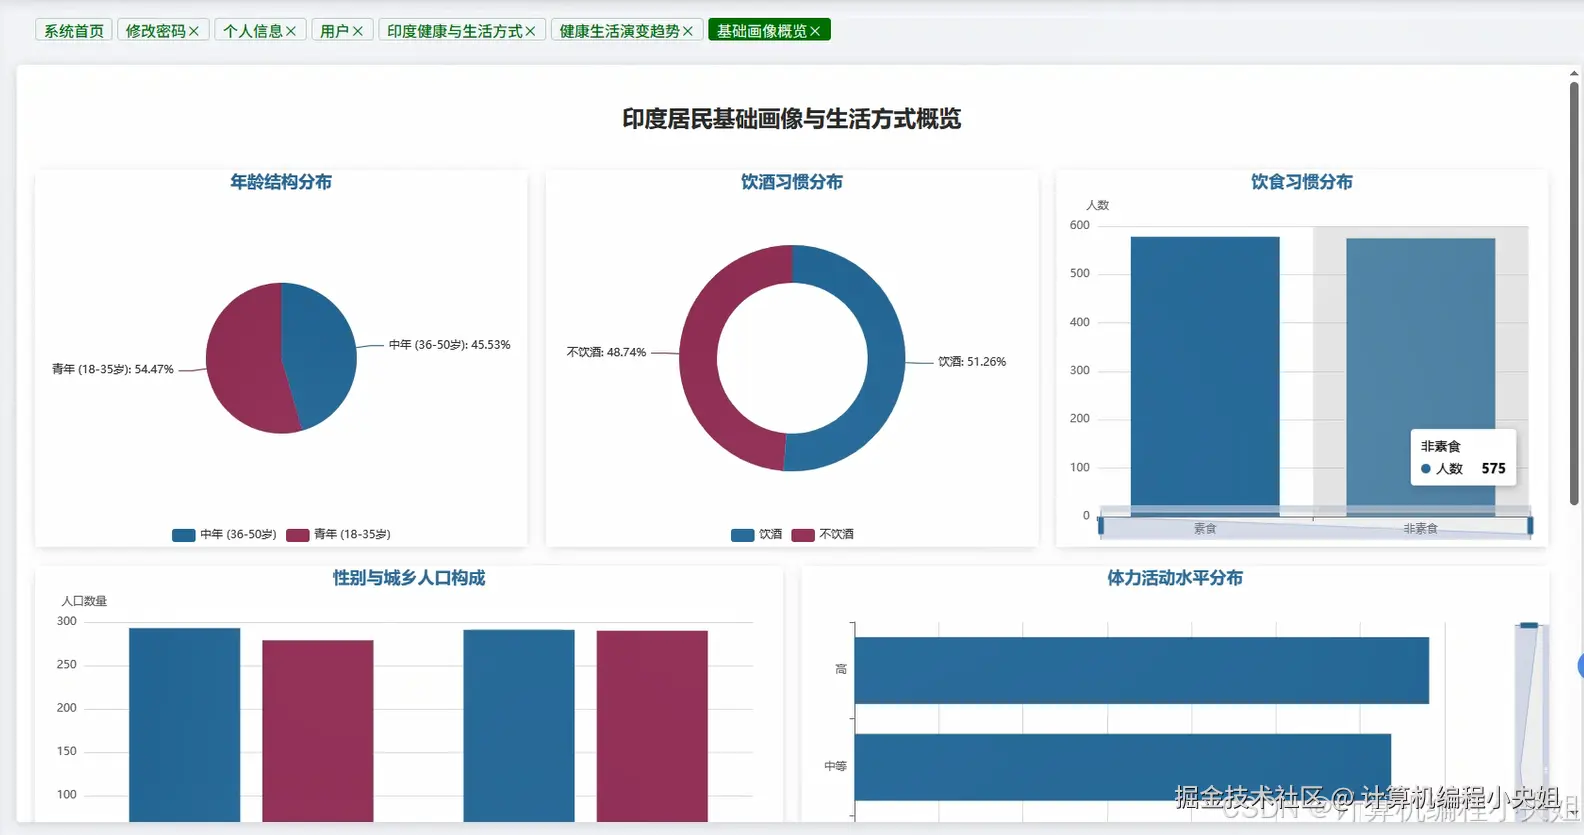The image size is (1584, 835).
Task: Close the 用户 tab with its X
Action: coord(358,32)
